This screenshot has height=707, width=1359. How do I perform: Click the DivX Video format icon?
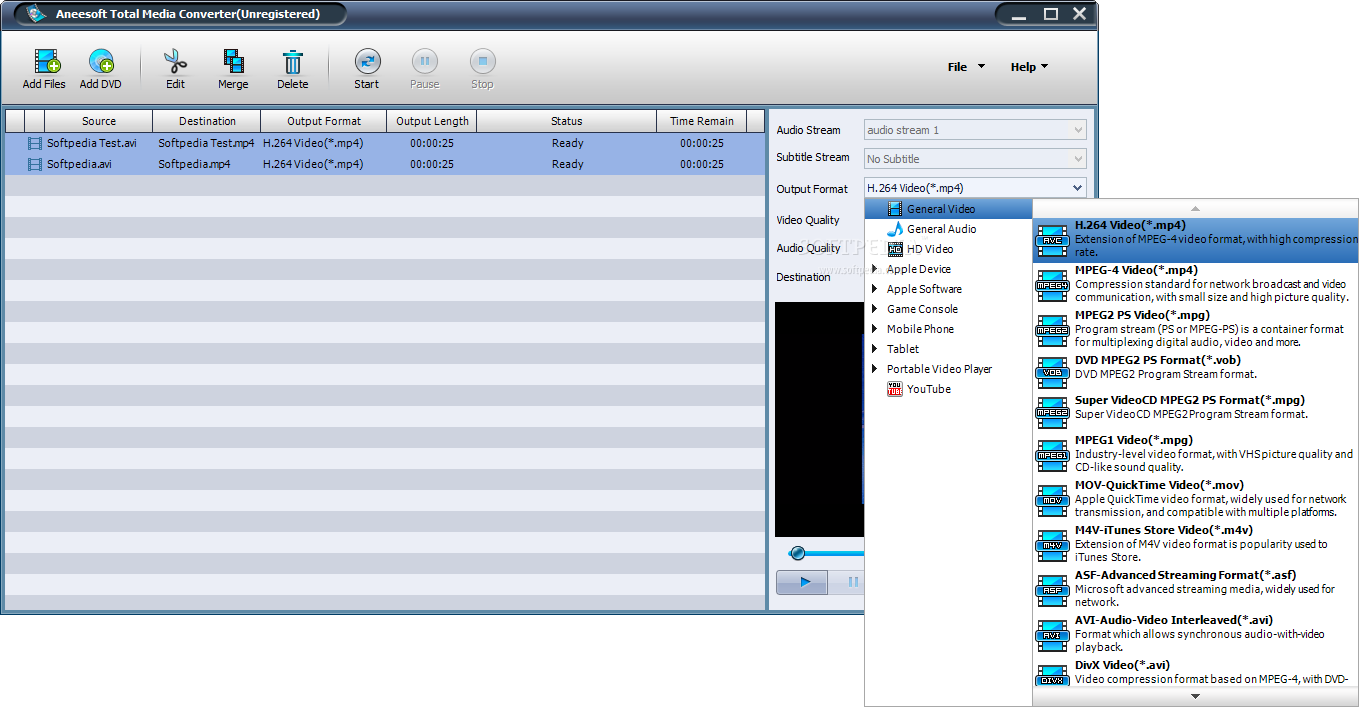pos(1052,676)
